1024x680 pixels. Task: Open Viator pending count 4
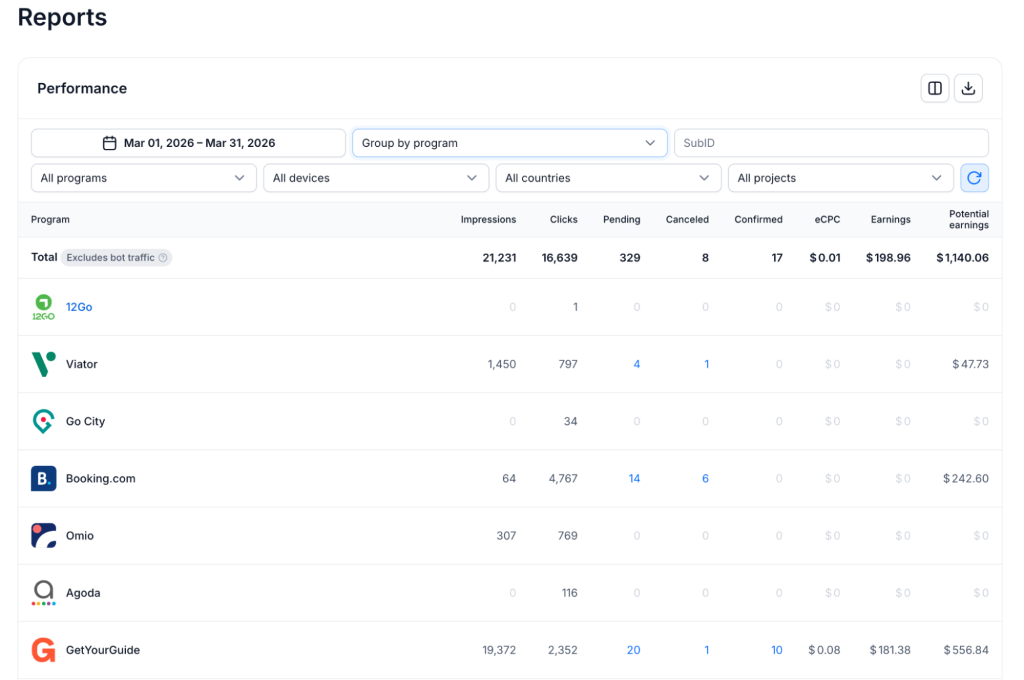(x=637, y=364)
